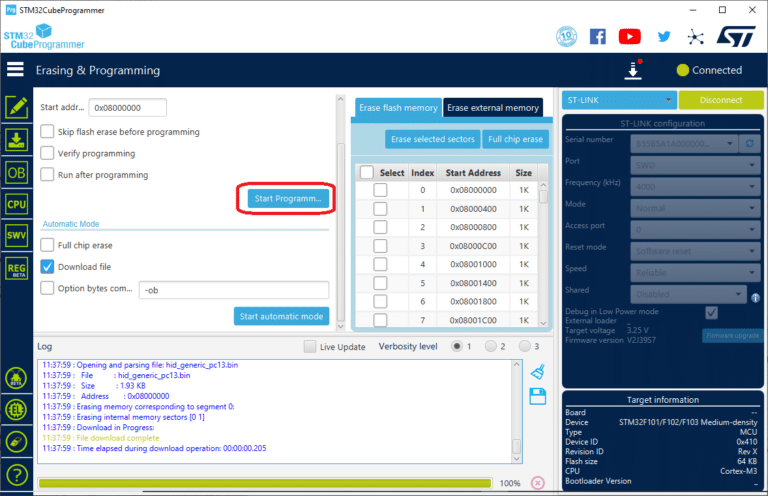The height and width of the screenshot is (496, 768).
Task: Click Erase selected sectors button
Action: point(432,139)
